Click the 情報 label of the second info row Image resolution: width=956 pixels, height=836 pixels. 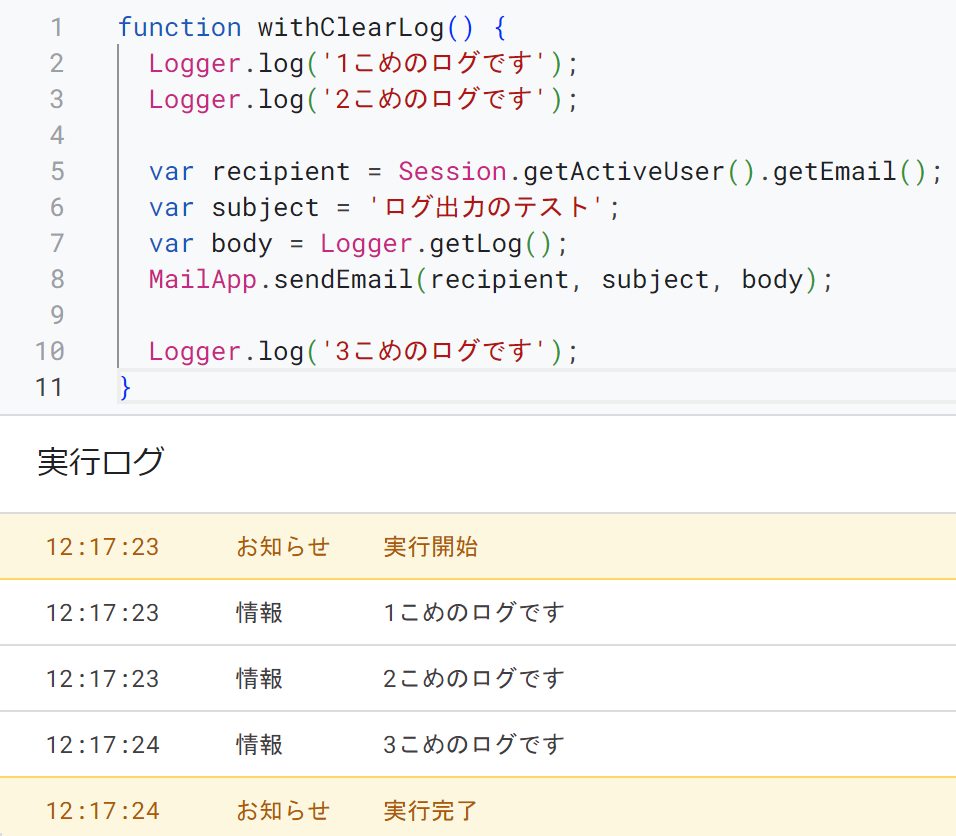click(x=258, y=678)
